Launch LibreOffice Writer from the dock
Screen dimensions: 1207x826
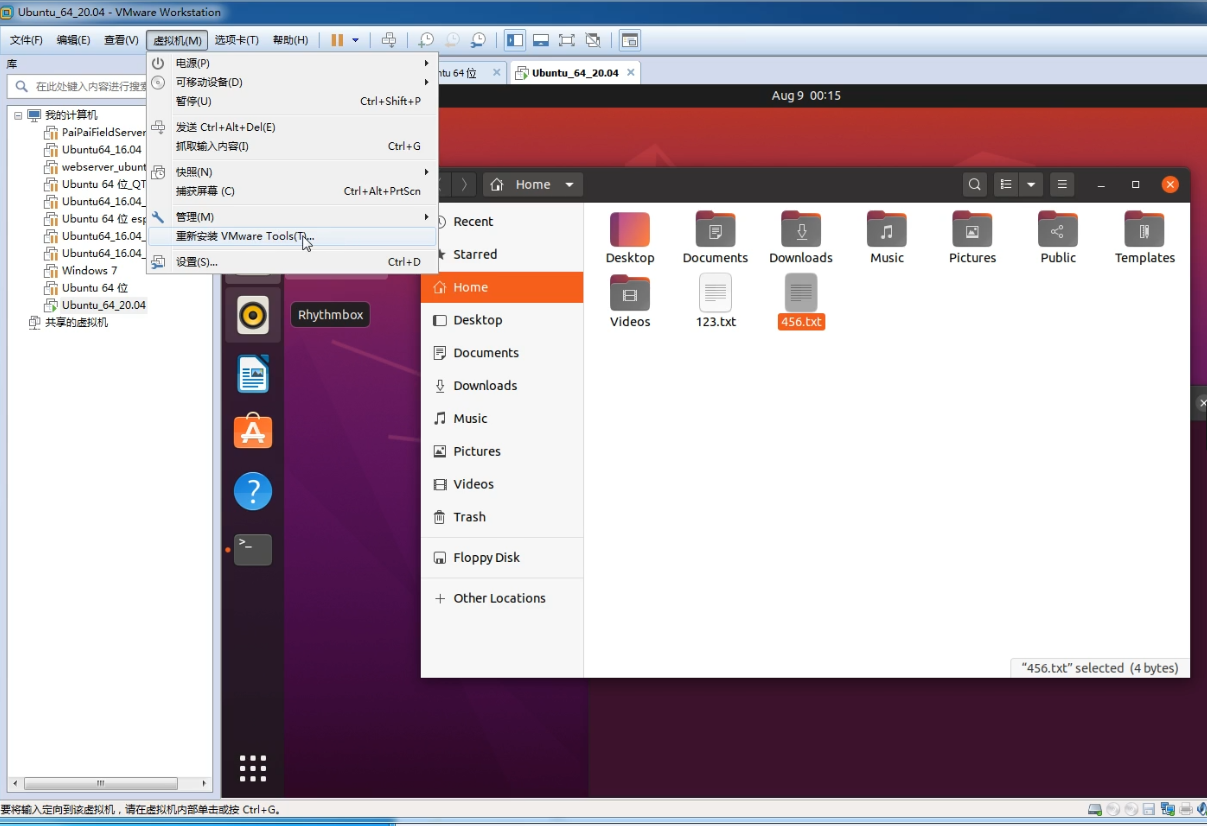coord(253,374)
